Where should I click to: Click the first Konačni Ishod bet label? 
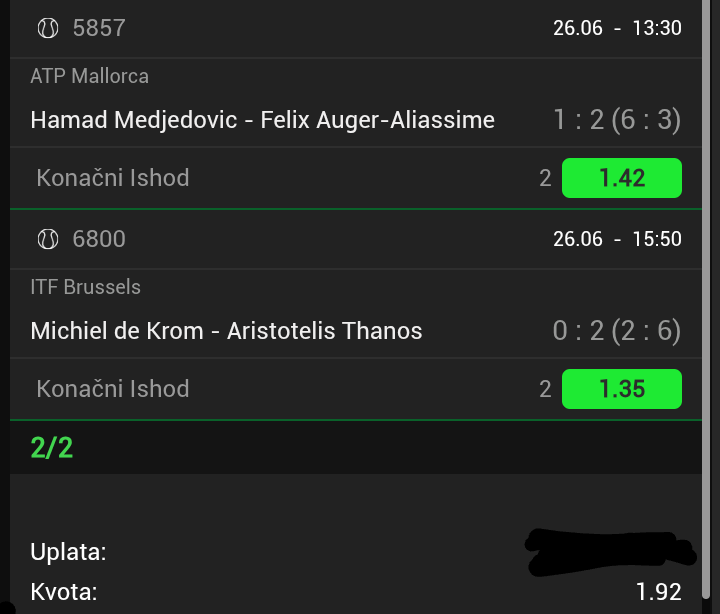[x=113, y=178]
